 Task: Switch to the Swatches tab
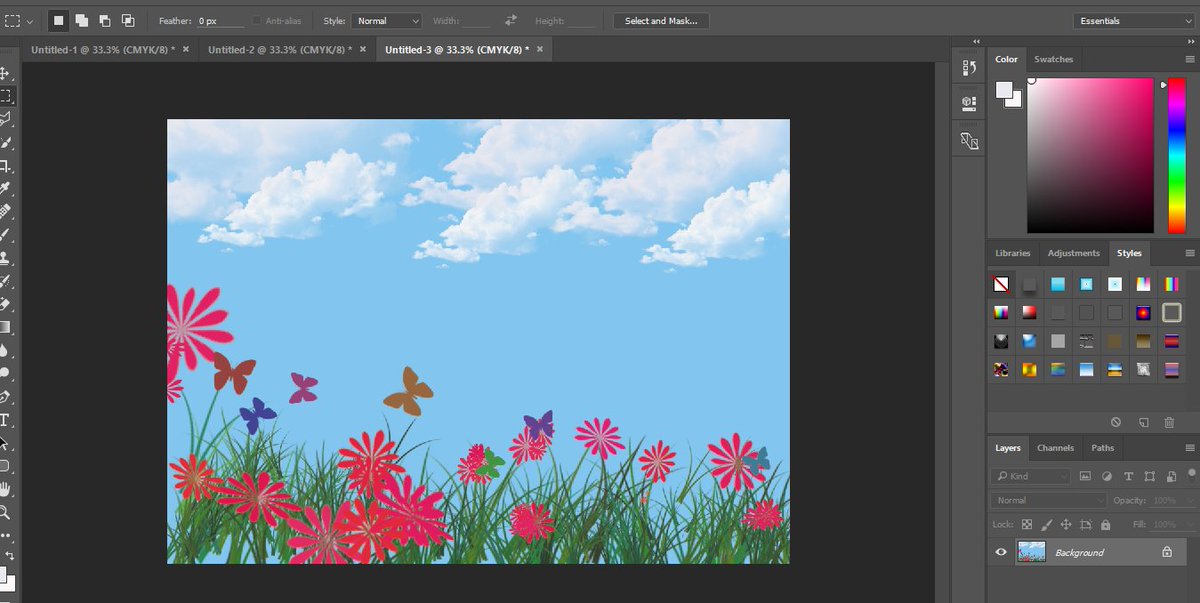click(x=1053, y=59)
